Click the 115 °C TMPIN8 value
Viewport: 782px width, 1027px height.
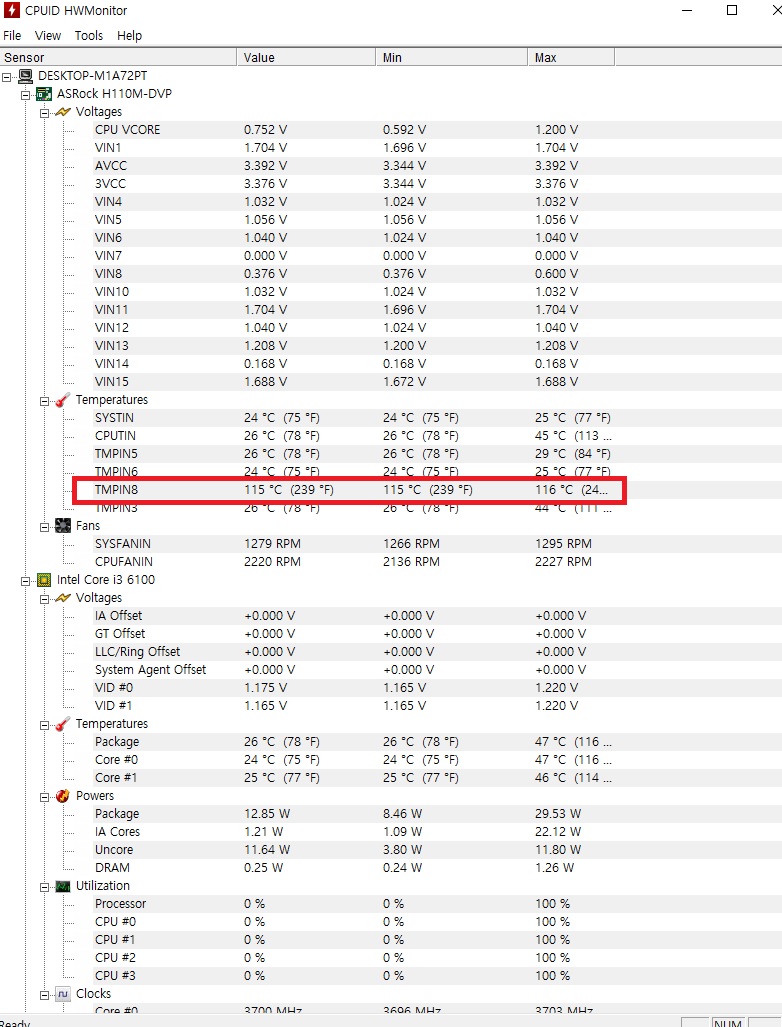(x=289, y=489)
